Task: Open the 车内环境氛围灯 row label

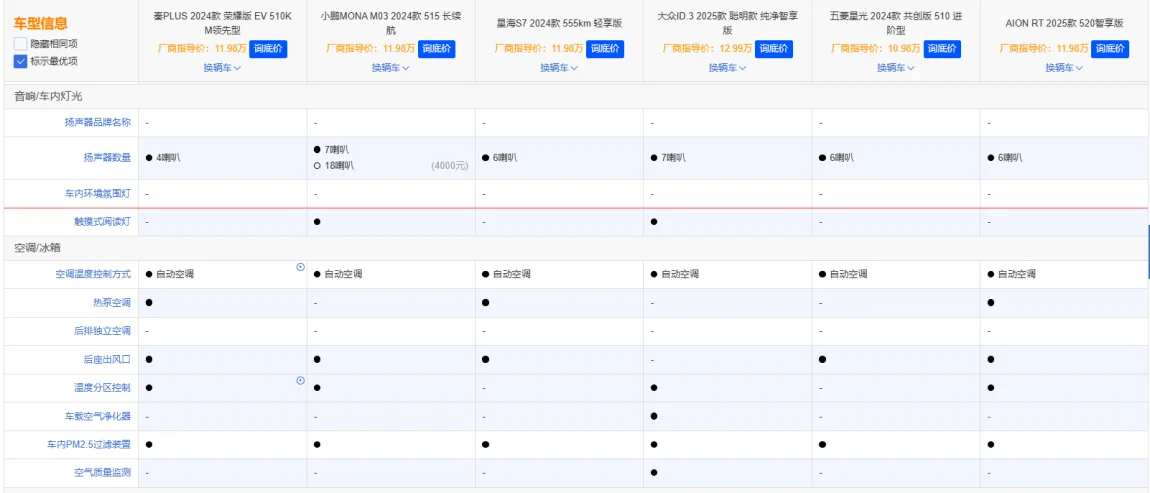Action: (x=98, y=194)
